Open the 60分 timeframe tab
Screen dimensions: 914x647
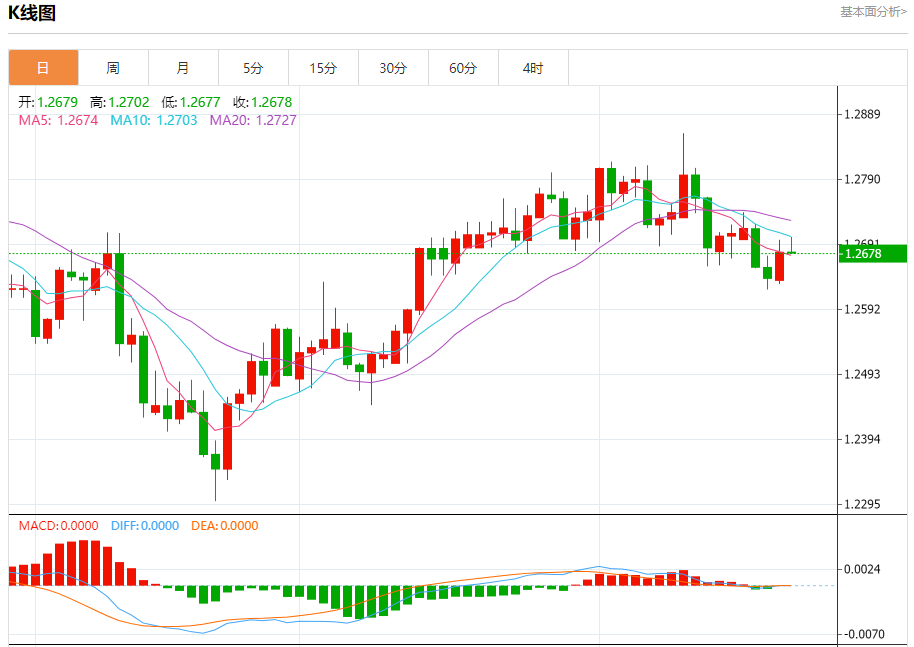(463, 68)
